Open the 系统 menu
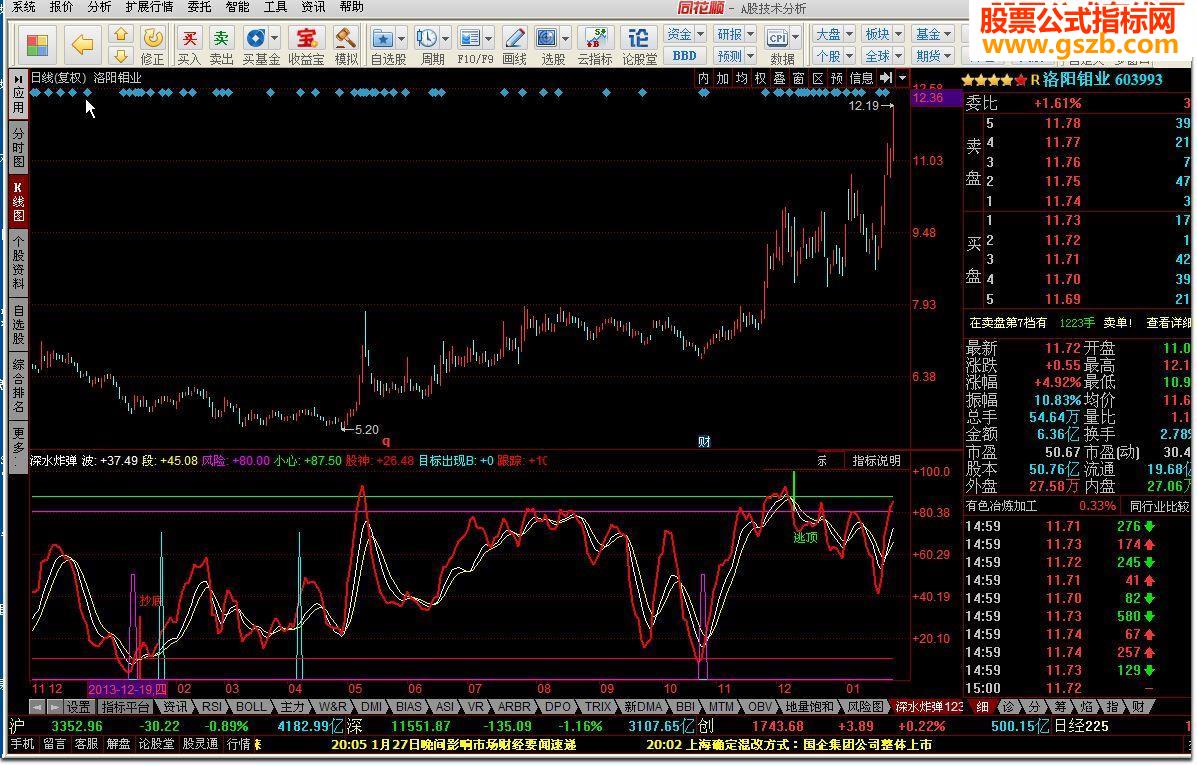1197x765 pixels. click(x=23, y=7)
